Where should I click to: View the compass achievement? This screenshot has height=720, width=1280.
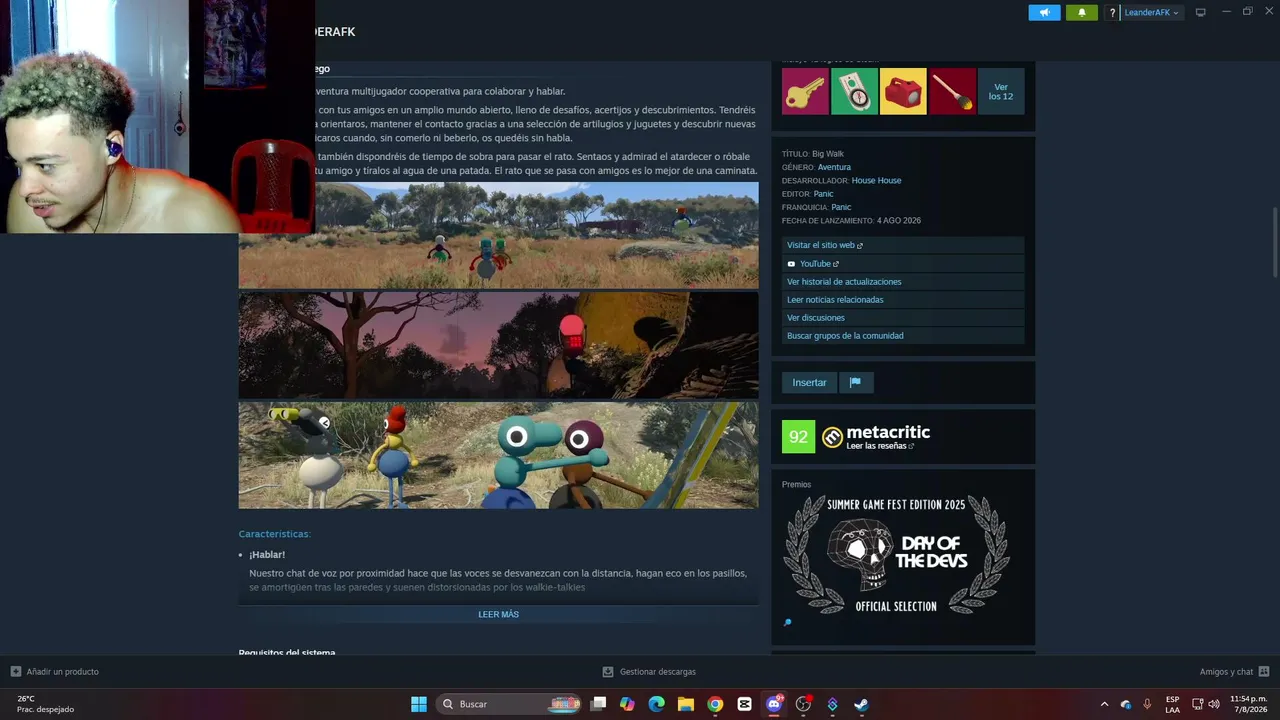click(x=854, y=91)
